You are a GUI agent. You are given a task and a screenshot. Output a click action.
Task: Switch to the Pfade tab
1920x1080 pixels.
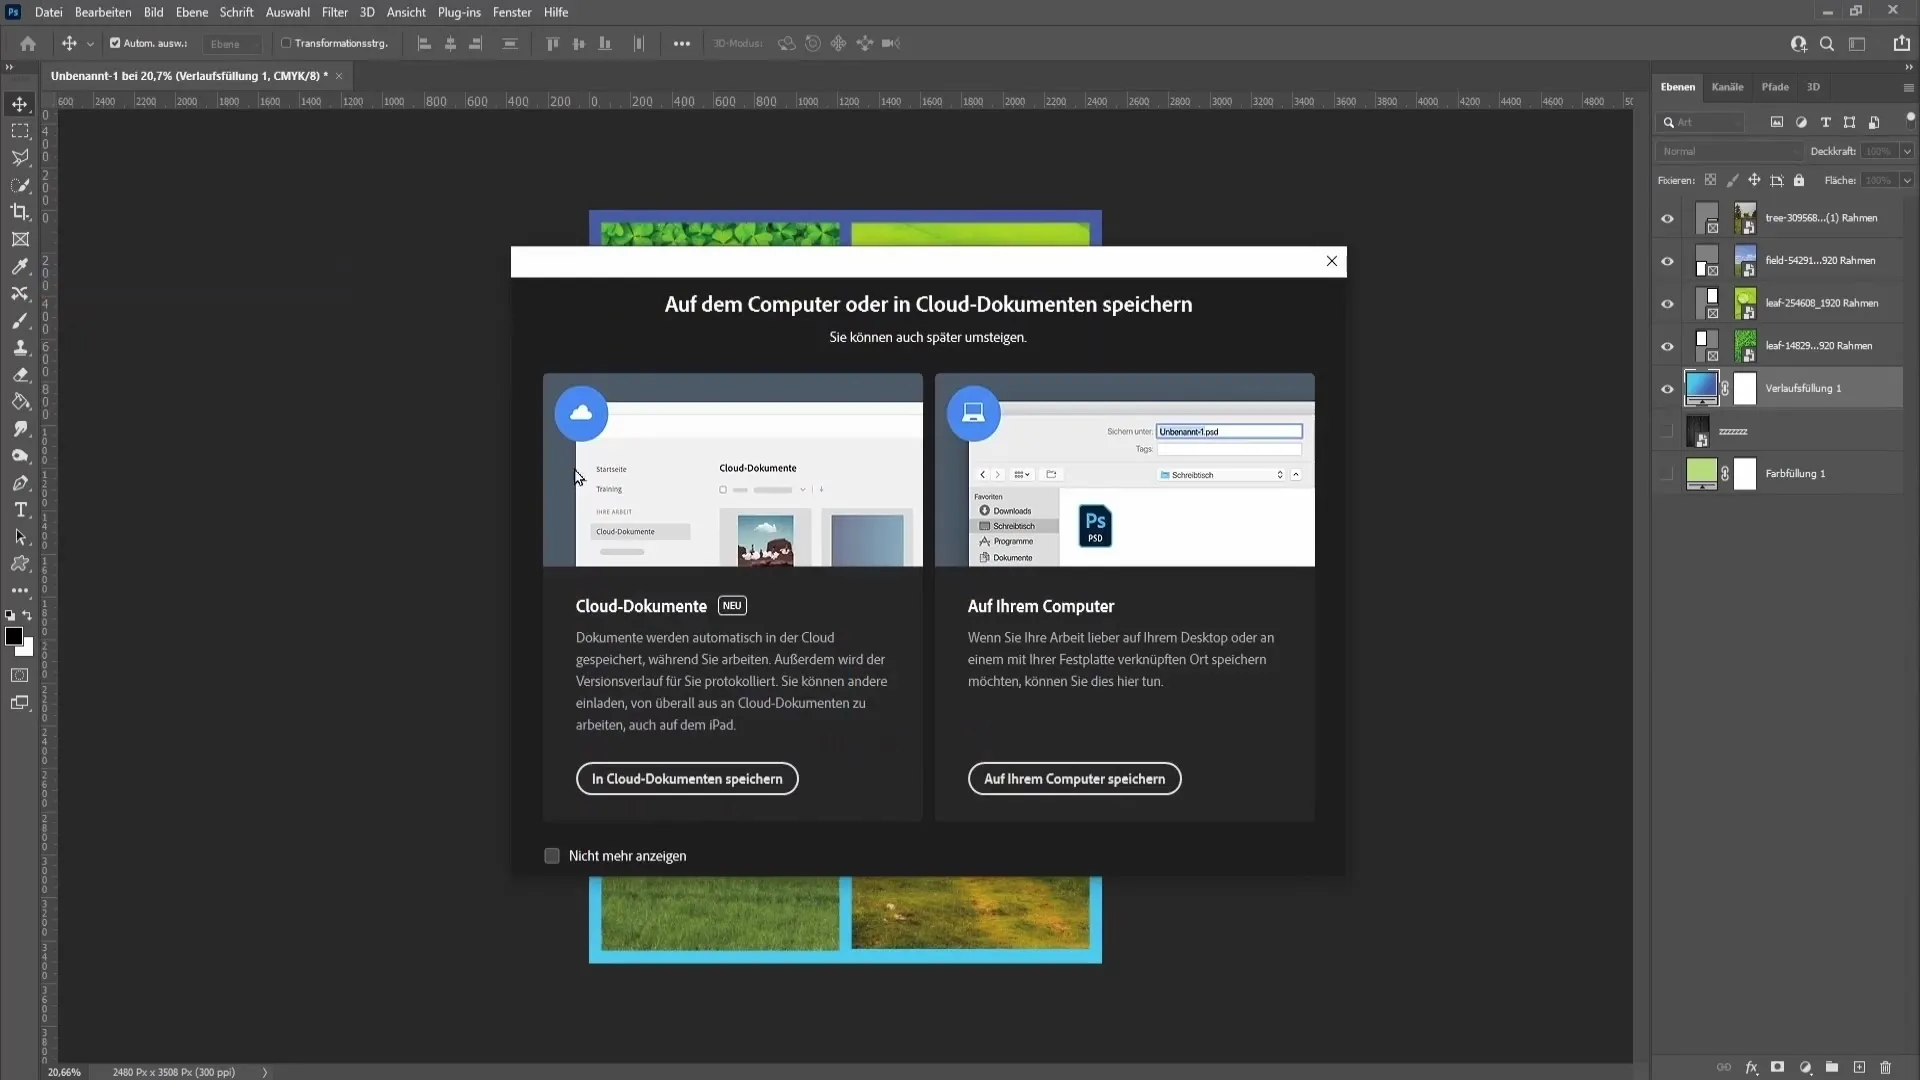click(1775, 87)
